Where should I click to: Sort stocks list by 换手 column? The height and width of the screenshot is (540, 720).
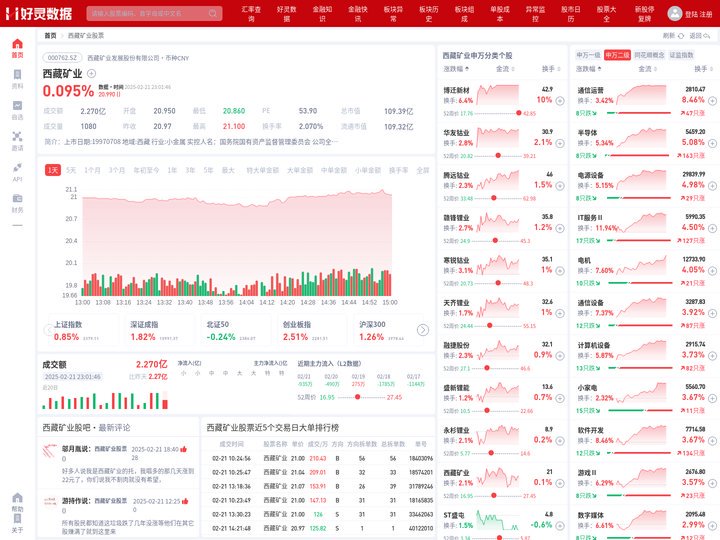(x=551, y=69)
